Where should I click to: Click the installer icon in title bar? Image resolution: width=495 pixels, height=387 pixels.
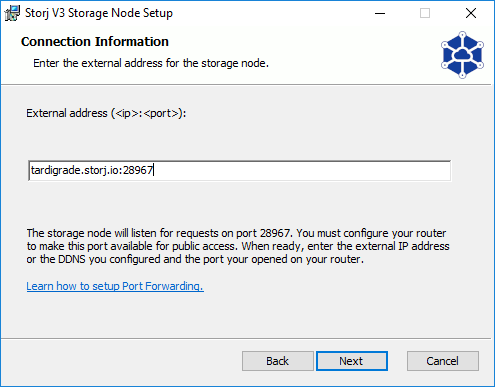pos(12,13)
